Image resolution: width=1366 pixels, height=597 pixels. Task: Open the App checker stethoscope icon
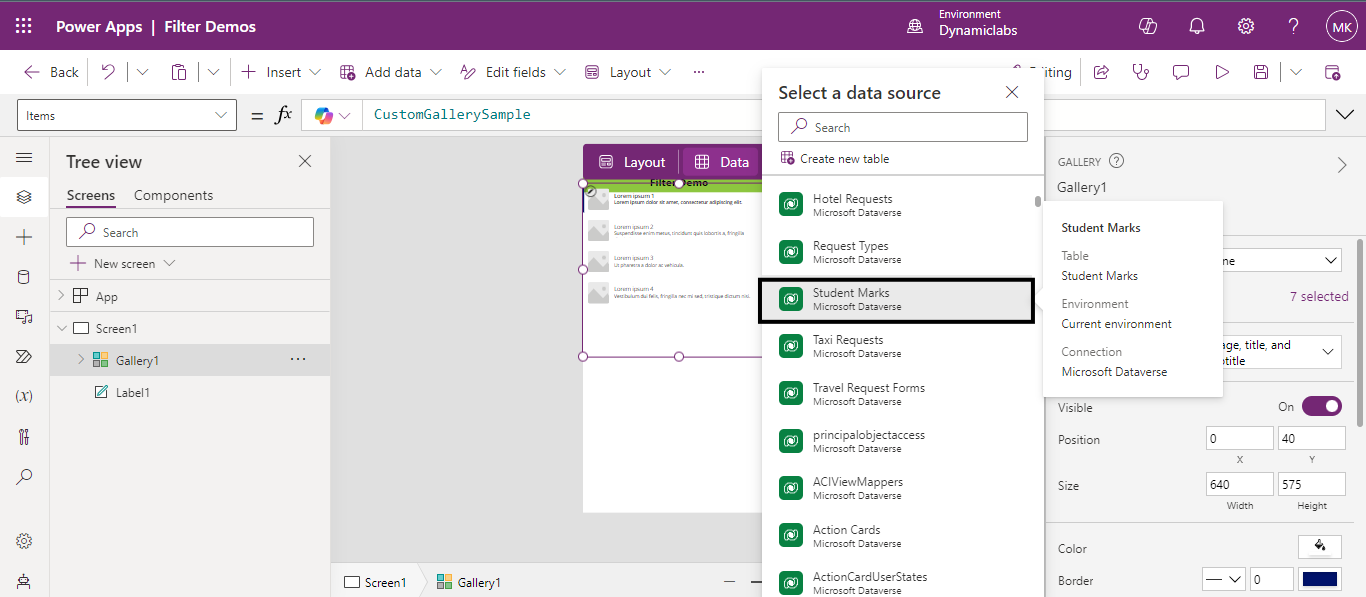pos(1140,72)
